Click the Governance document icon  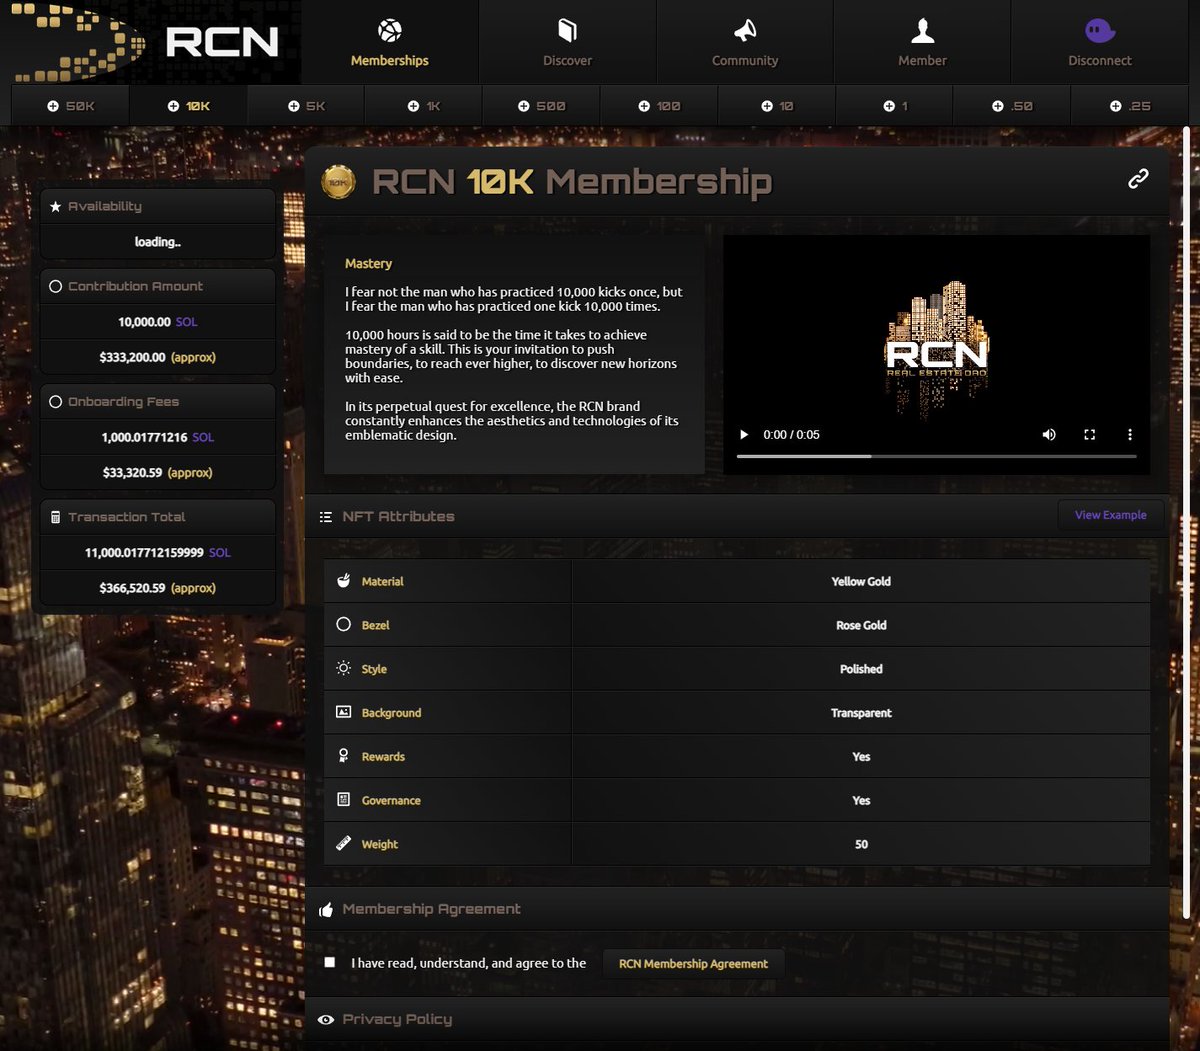tap(343, 800)
